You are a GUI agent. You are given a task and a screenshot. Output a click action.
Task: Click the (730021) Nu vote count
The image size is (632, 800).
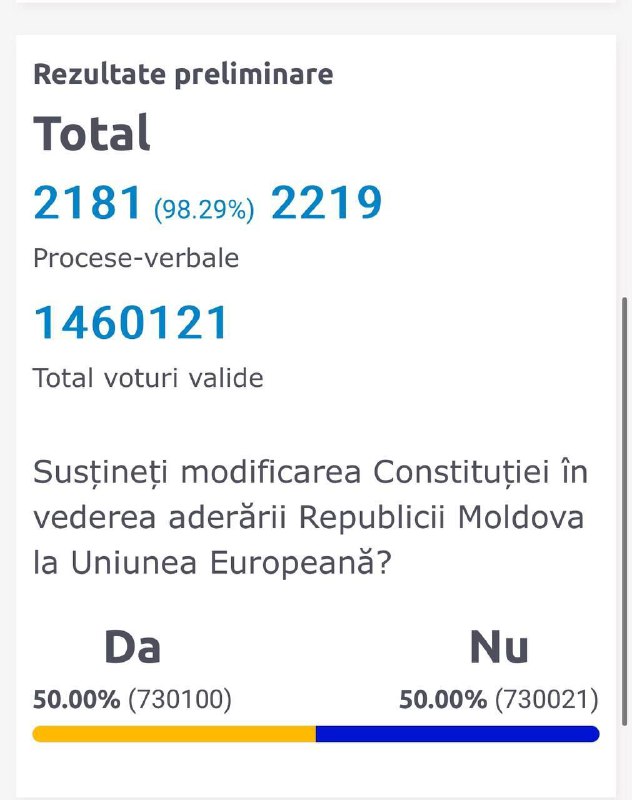click(x=547, y=700)
